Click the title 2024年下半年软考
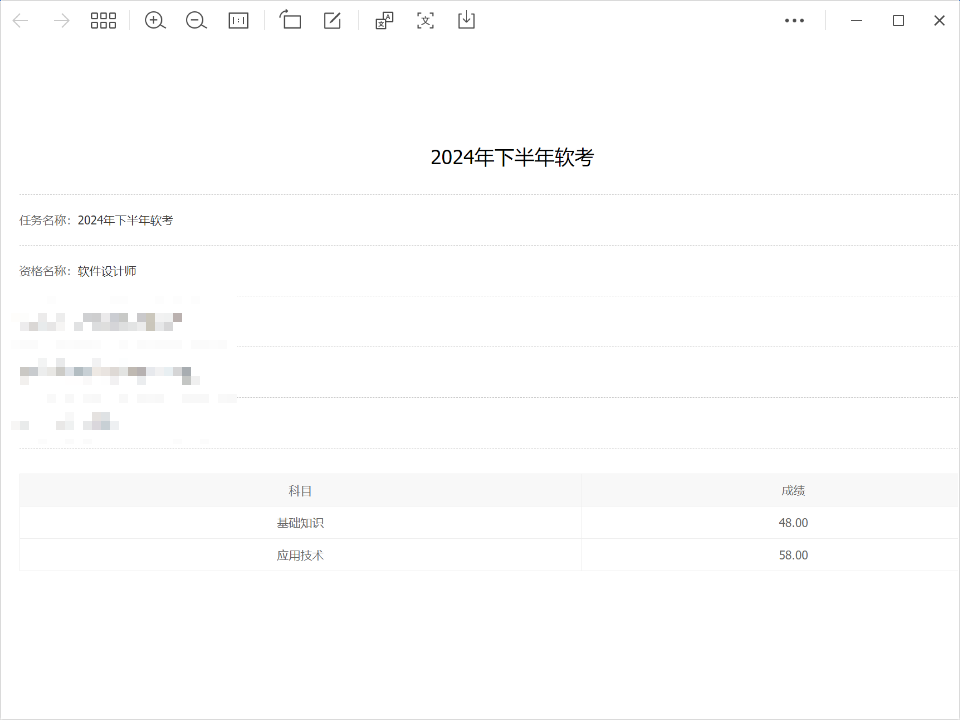This screenshot has height=720, width=960. pyautogui.click(x=512, y=157)
